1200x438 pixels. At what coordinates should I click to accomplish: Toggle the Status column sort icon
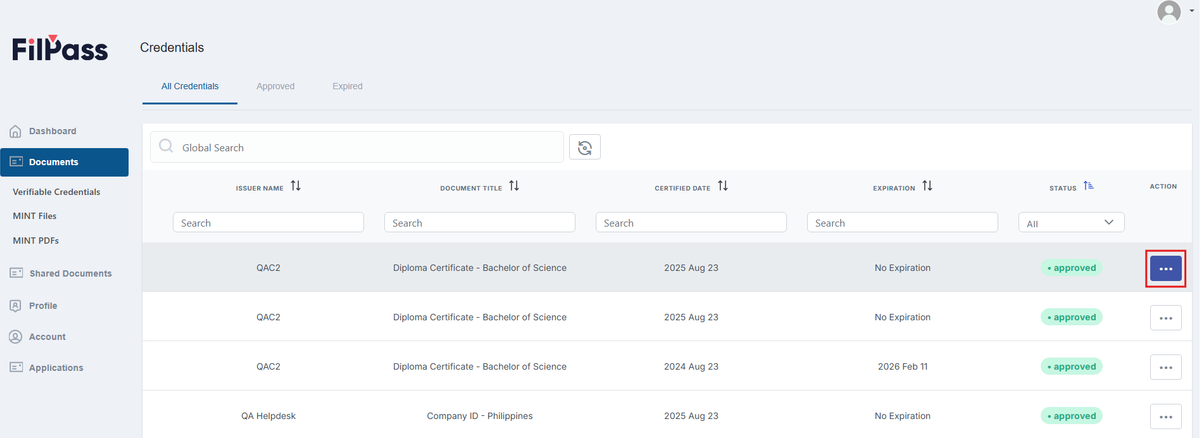1089,186
